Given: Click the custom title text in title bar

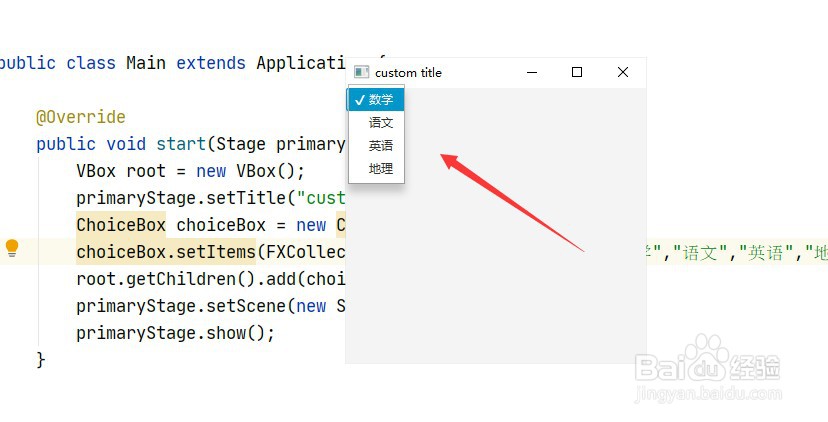Looking at the screenshot, I should 408,72.
